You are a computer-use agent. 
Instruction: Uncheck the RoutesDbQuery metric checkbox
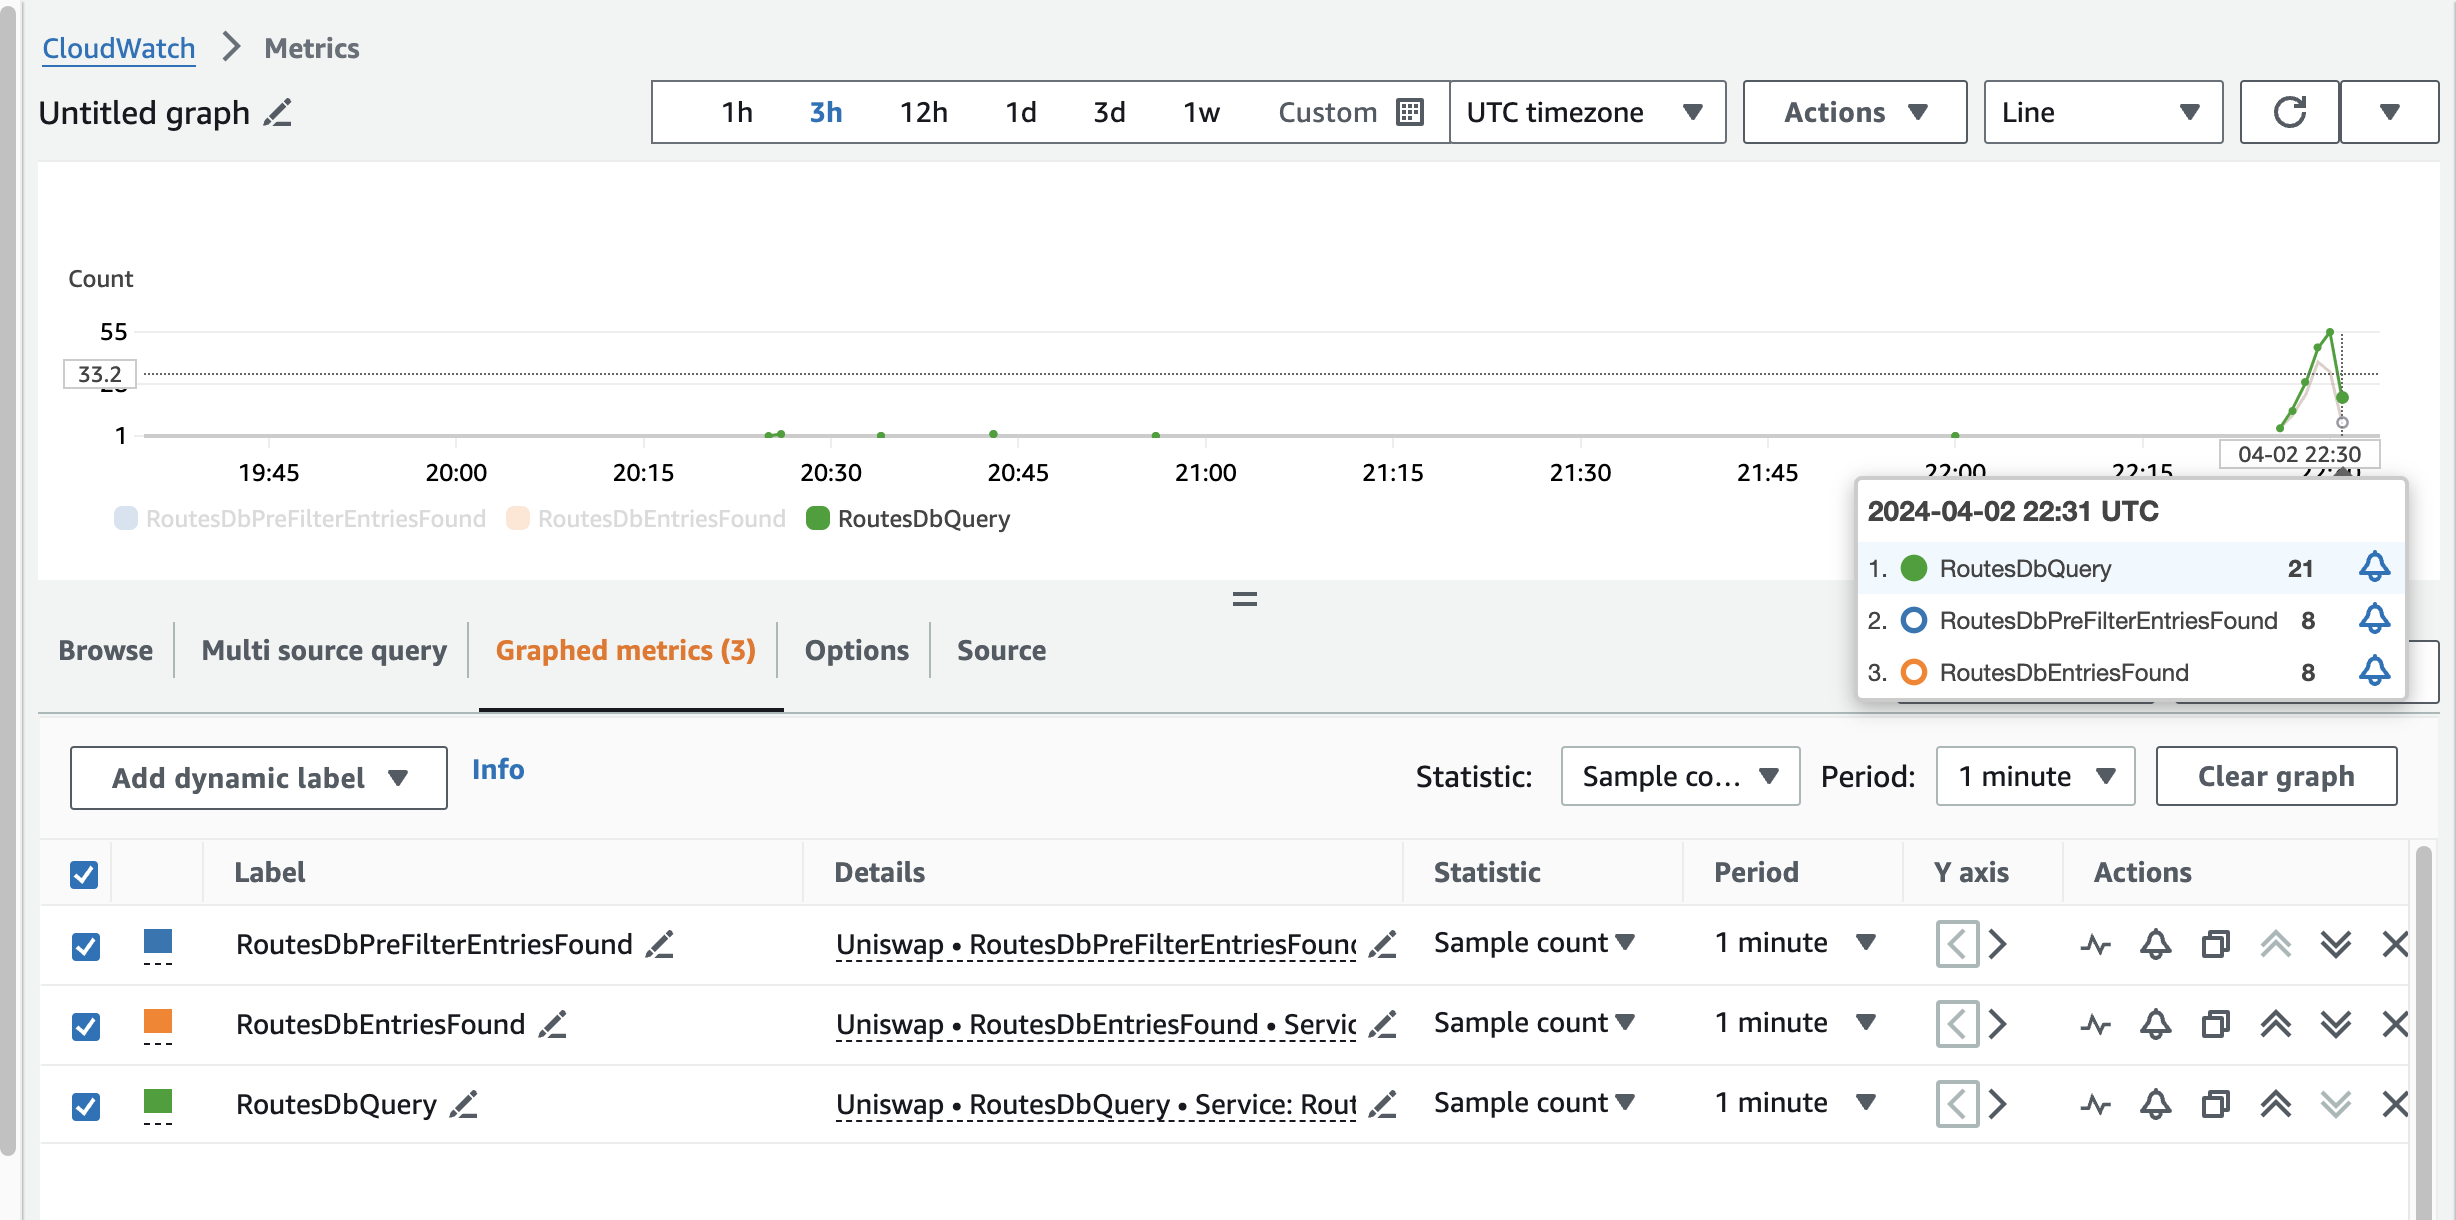tap(86, 1106)
